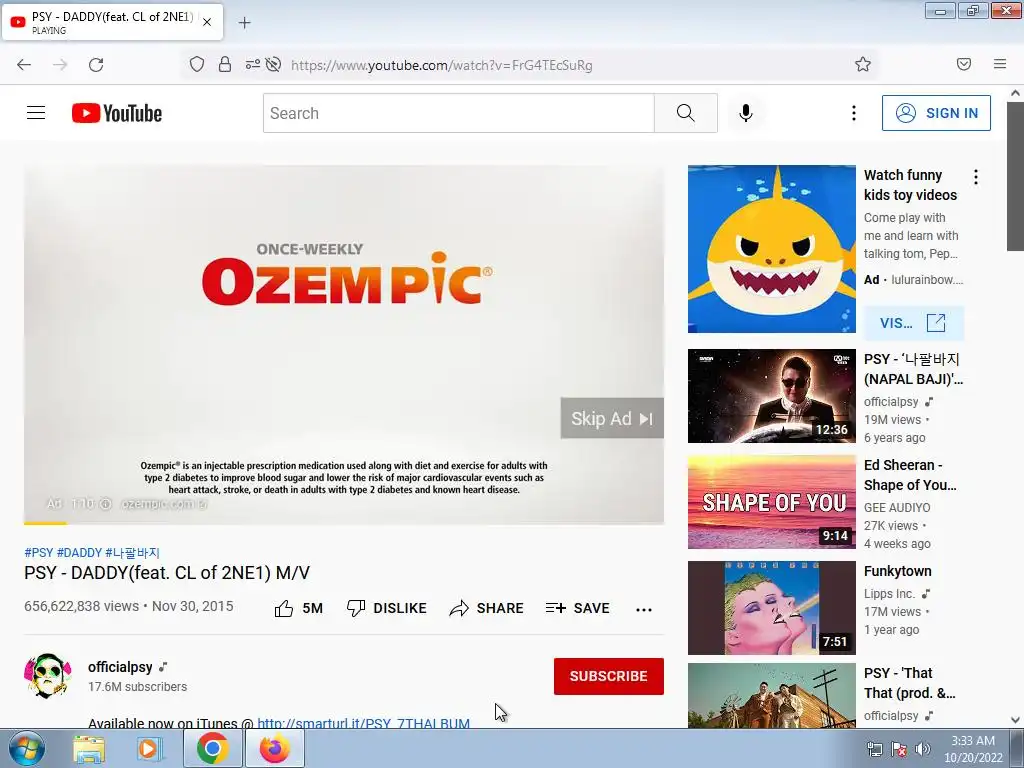Open tracking protection shield icon
The height and width of the screenshot is (768, 1024).
pos(197,64)
